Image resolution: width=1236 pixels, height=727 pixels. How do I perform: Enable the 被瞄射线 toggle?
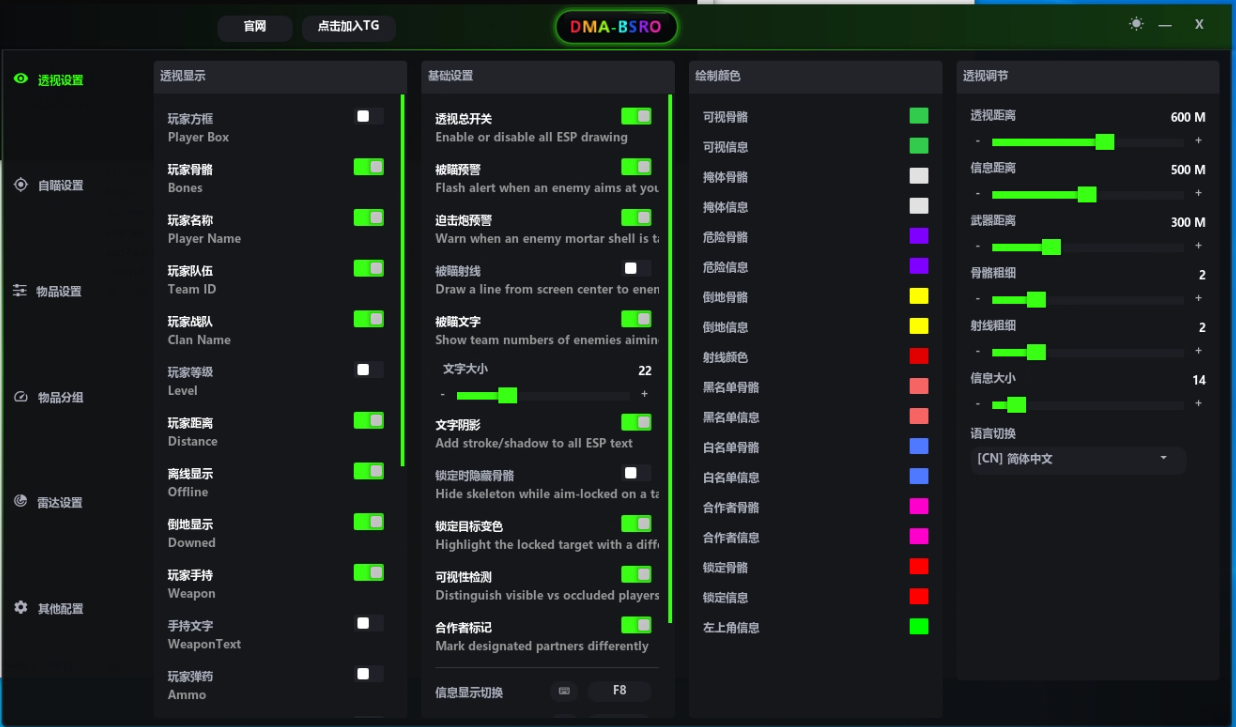pos(636,268)
